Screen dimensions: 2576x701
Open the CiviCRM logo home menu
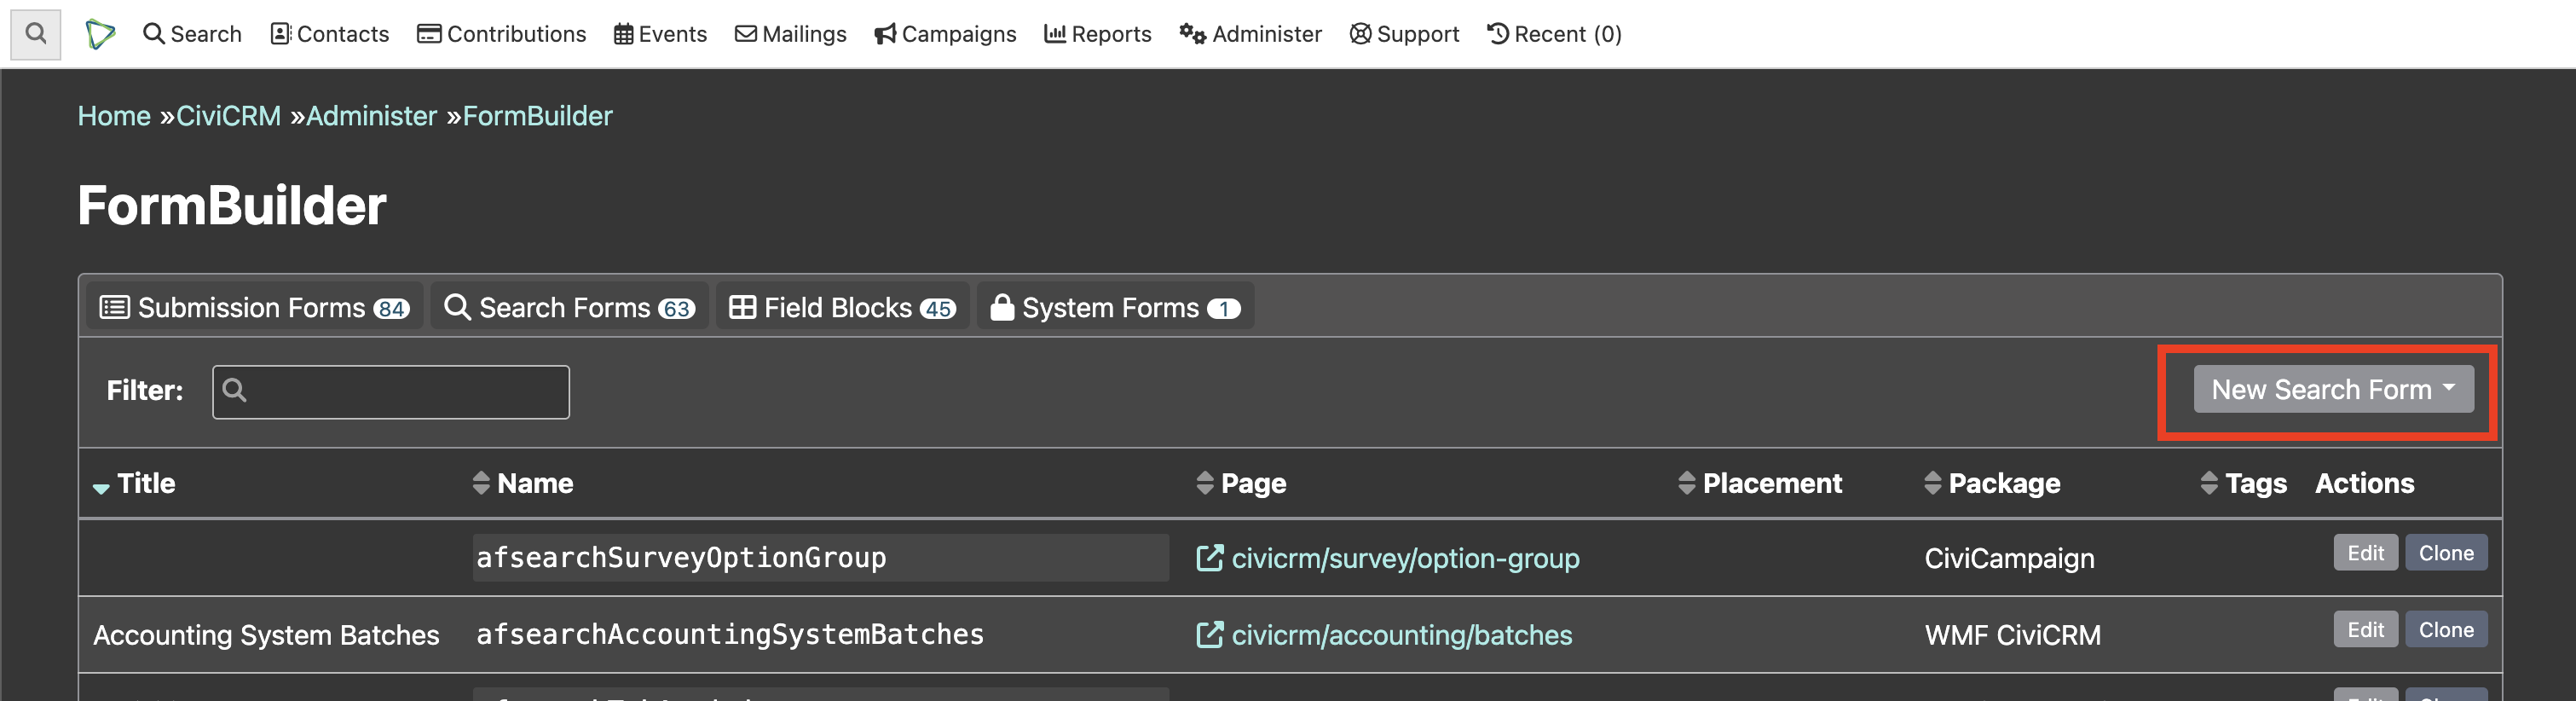tap(100, 34)
